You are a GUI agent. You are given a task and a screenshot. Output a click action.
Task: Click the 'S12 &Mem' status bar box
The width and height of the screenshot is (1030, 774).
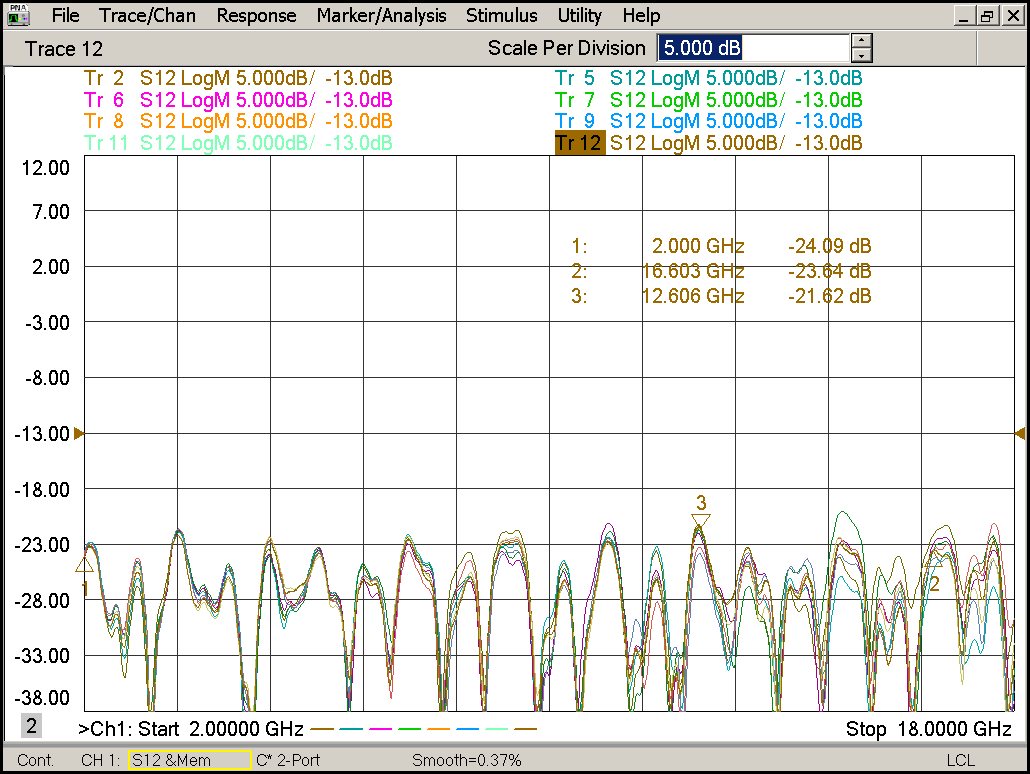click(x=190, y=760)
